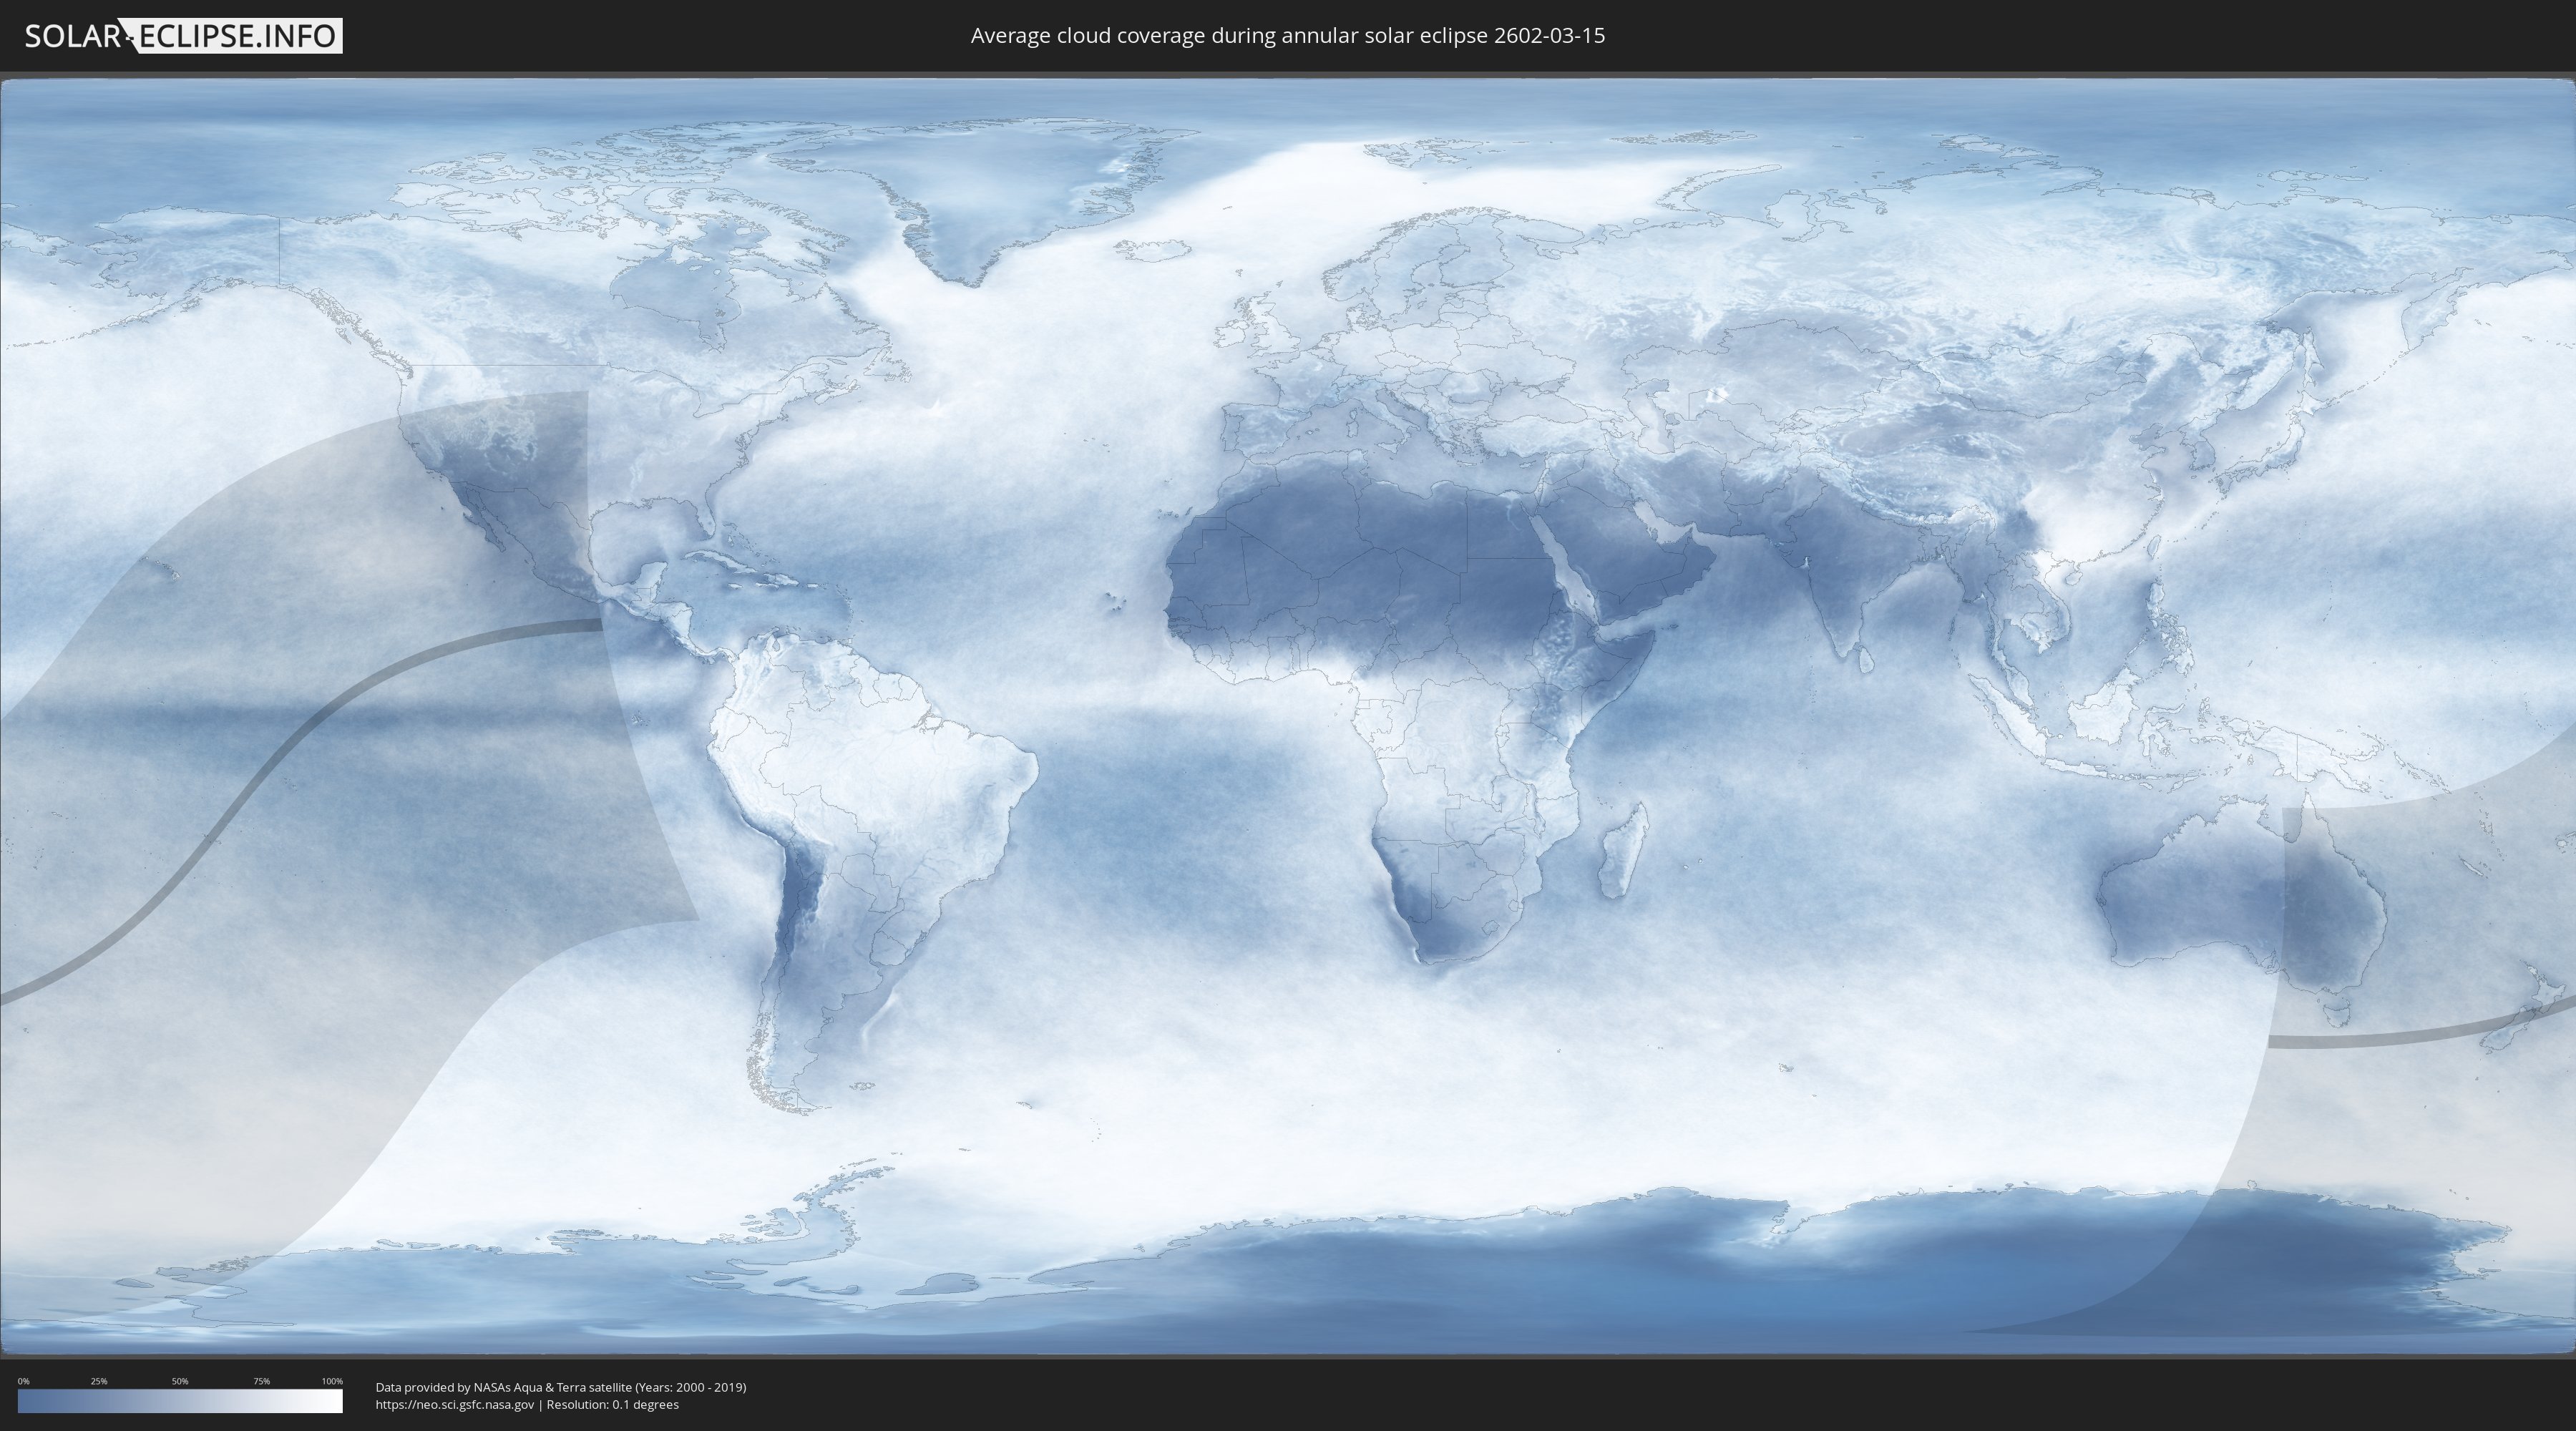Click the map title about cloud coverage
This screenshot has height=1431, width=2576.
click(x=1287, y=36)
